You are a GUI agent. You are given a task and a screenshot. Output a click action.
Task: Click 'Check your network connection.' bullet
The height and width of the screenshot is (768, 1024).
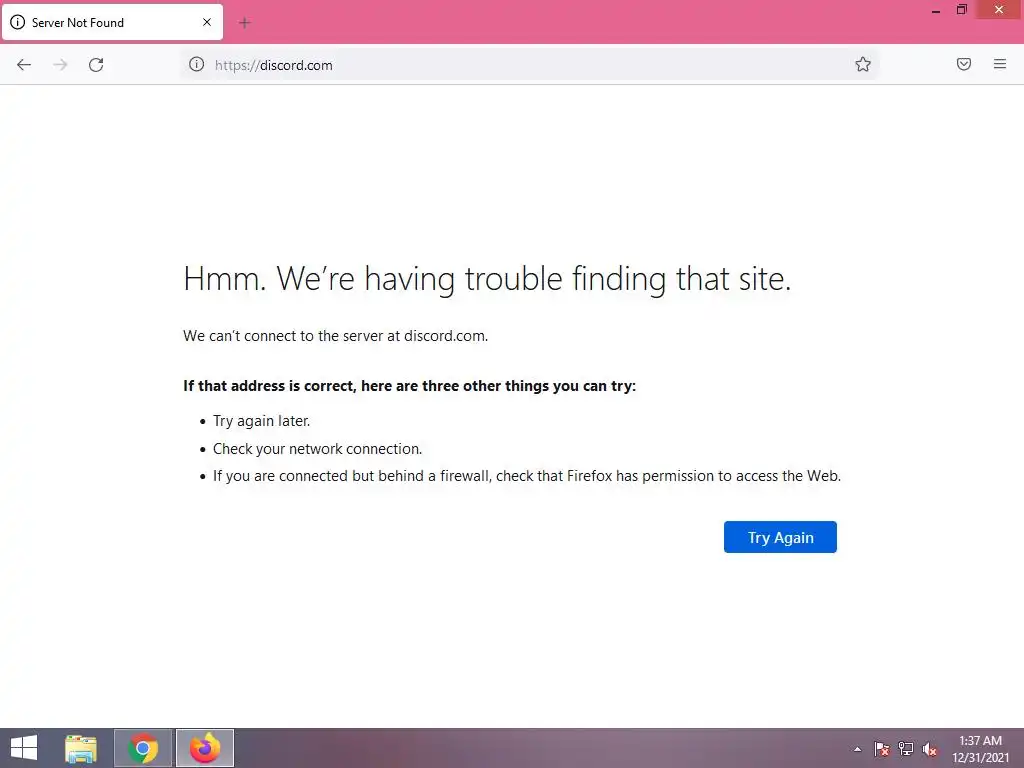[317, 449]
